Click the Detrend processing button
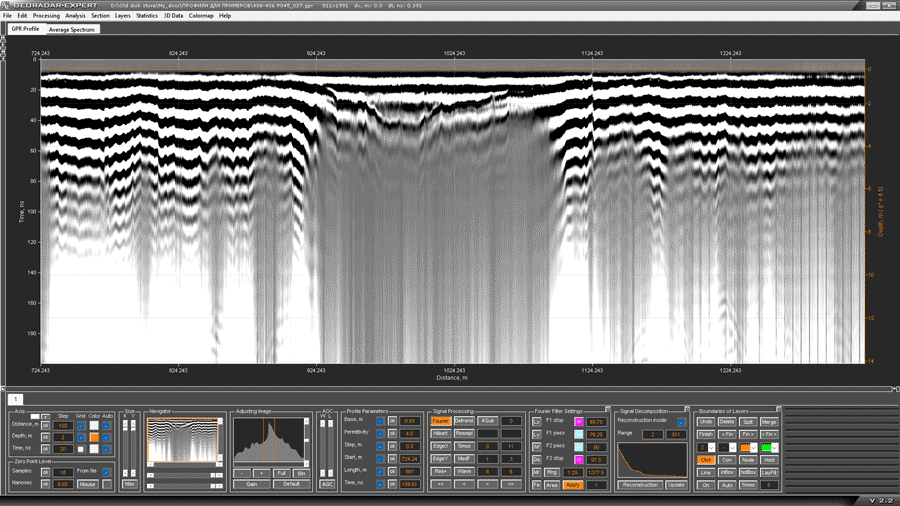This screenshot has height=506, width=900. pos(464,421)
